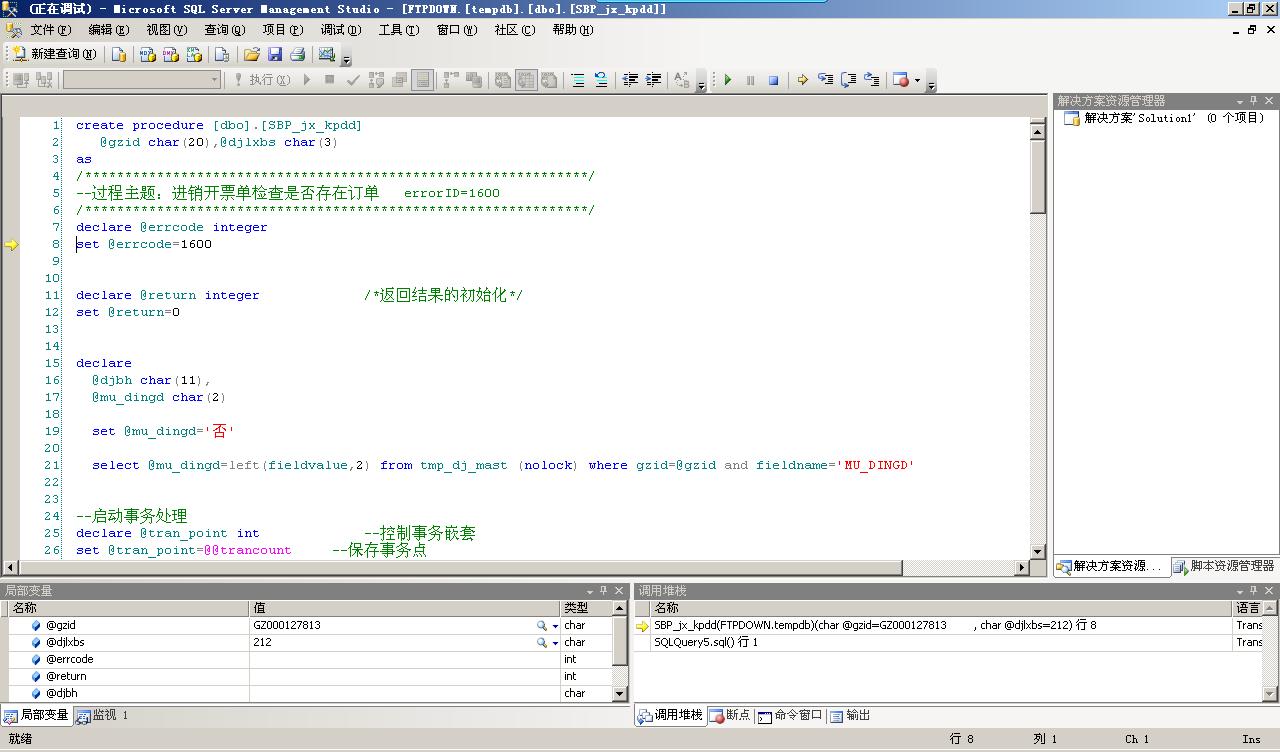Switch to the 命令窗口 tab
1280x752 pixels.
[x=790, y=716]
